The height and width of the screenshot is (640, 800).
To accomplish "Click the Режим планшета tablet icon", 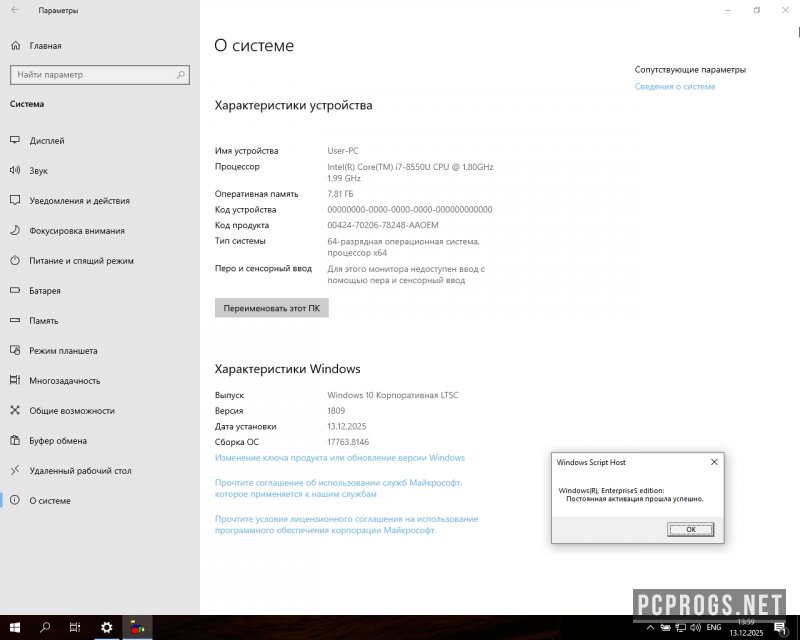I will click(x=15, y=350).
